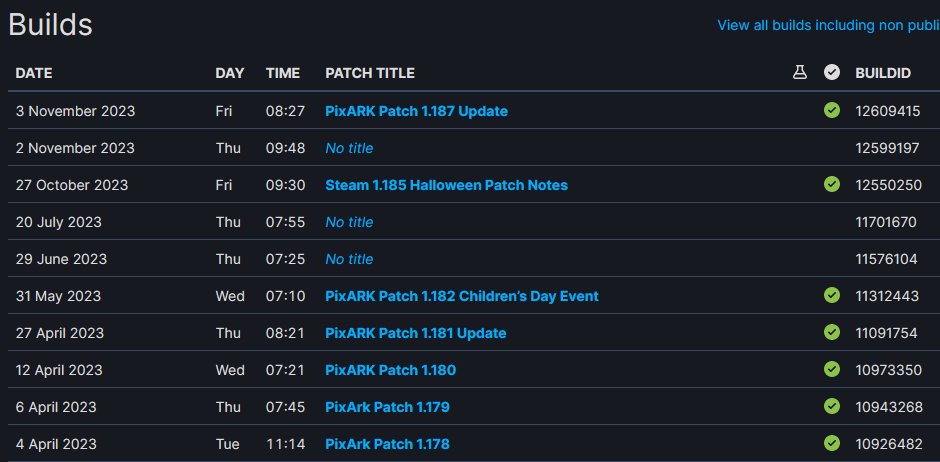Open Steam 1.185 Halloween Patch Notes
This screenshot has width=940, height=462.
pos(446,185)
